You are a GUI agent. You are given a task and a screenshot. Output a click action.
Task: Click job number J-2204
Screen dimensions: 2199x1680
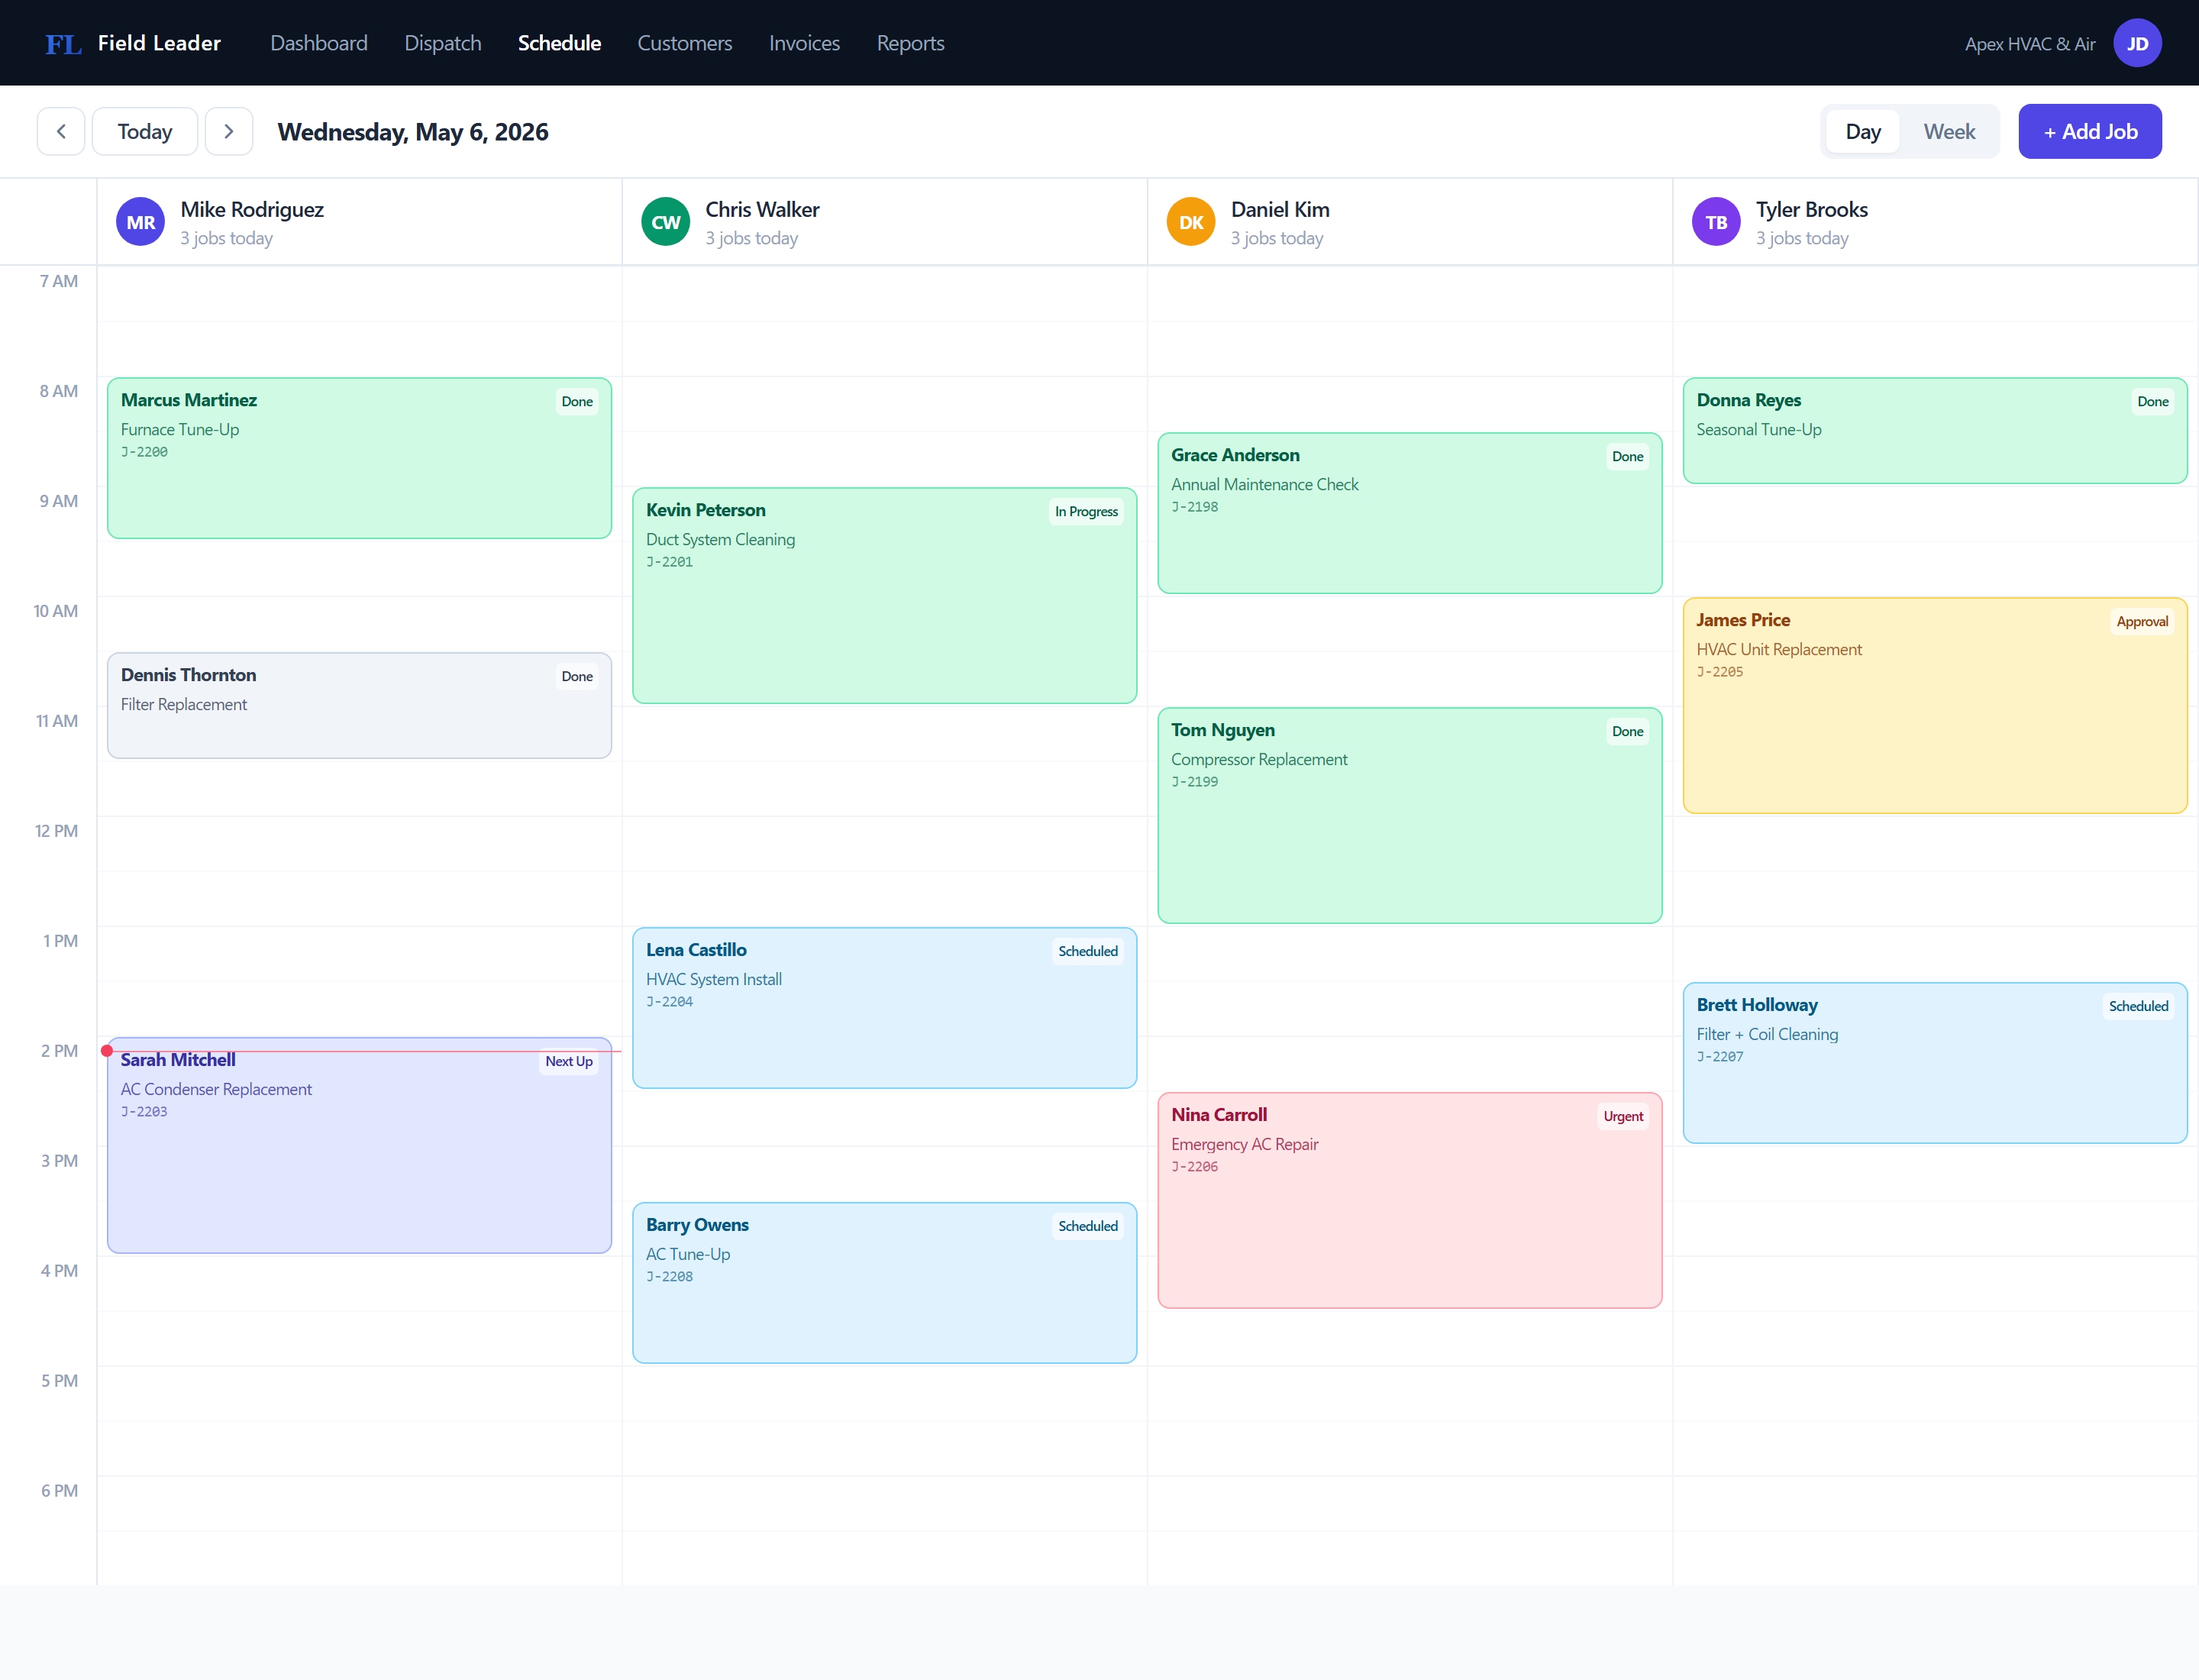tap(669, 1002)
